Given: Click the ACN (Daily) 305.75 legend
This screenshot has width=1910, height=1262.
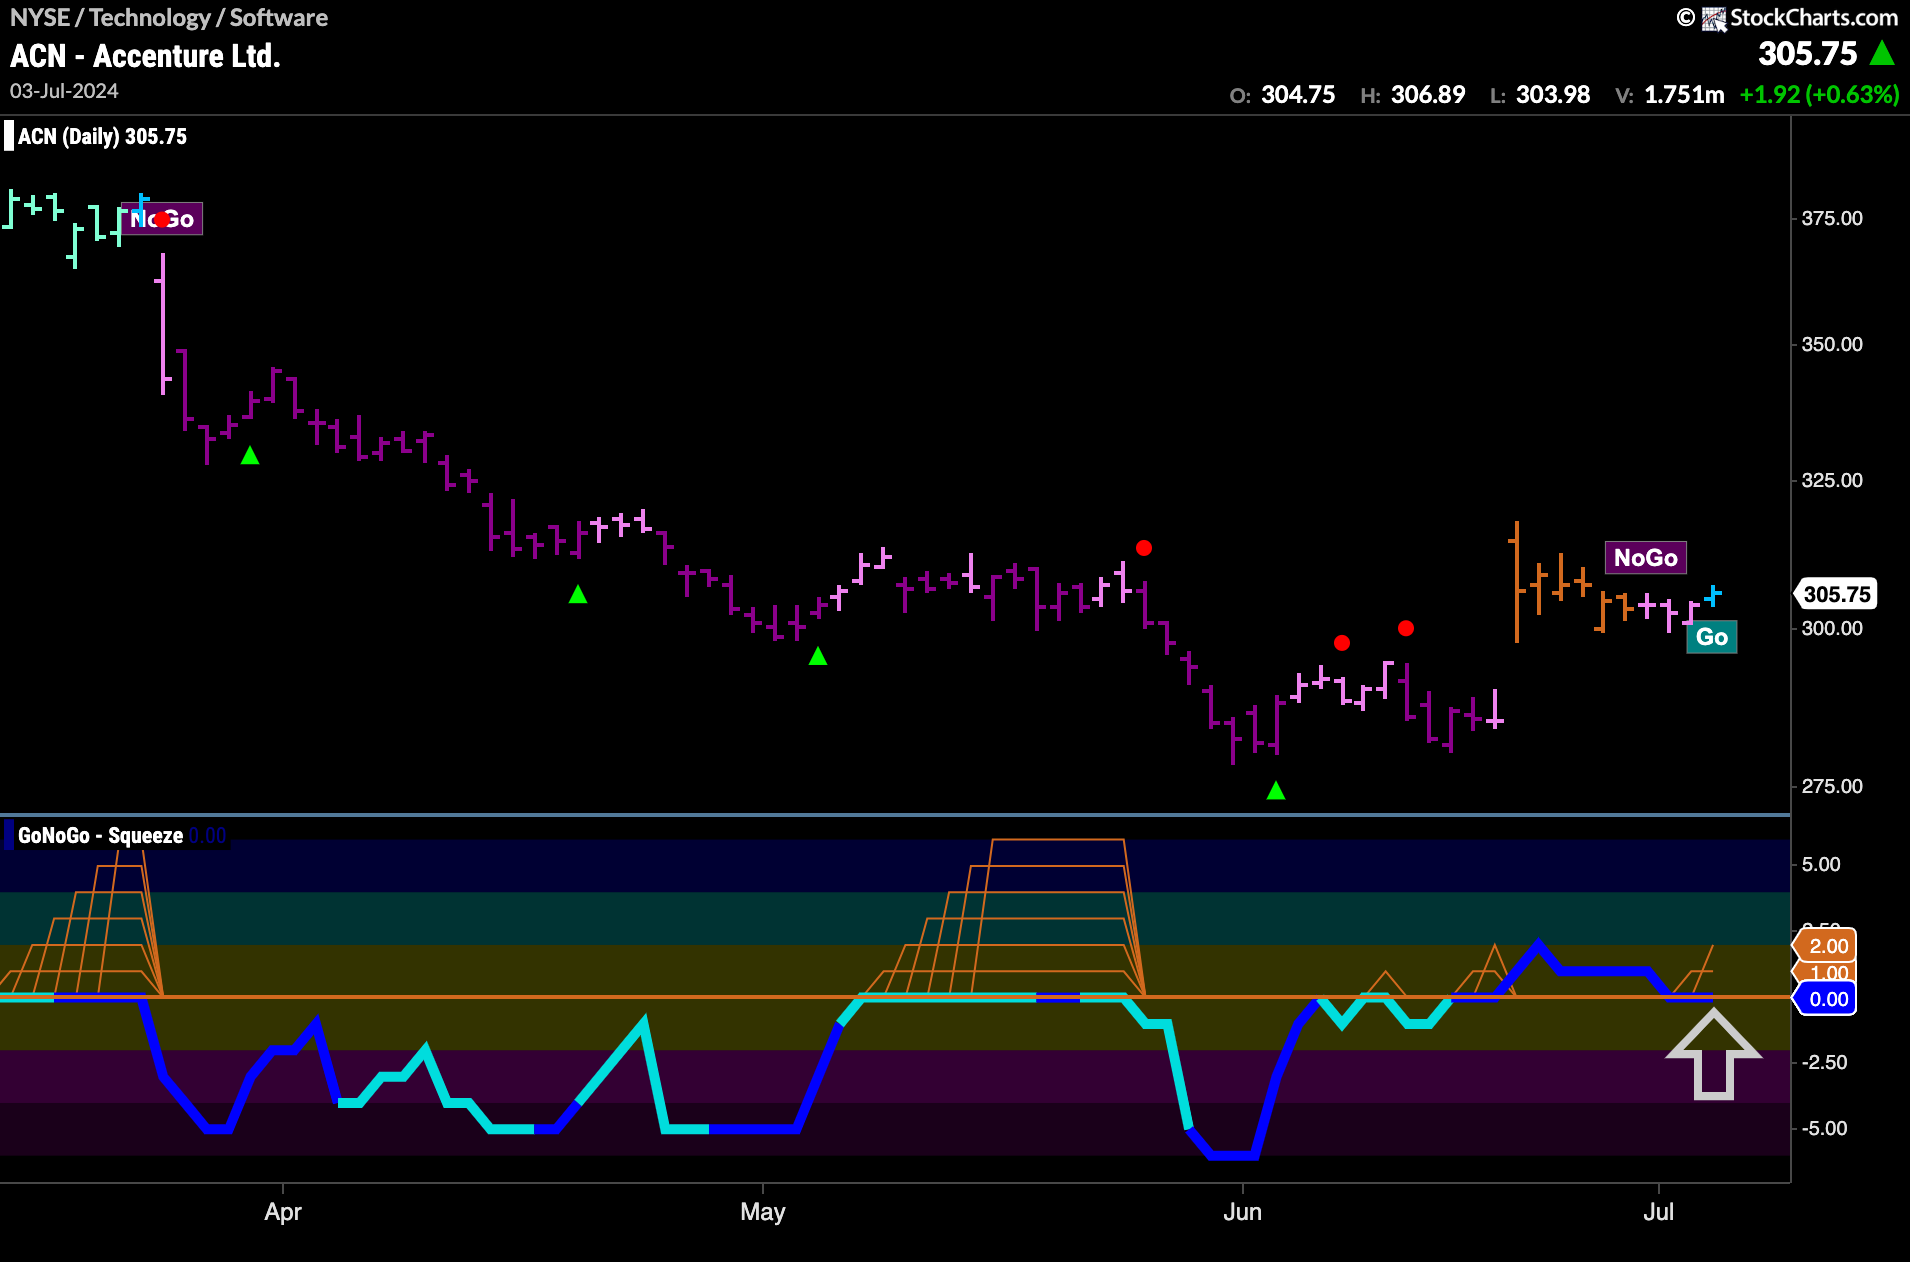Looking at the screenshot, I should click(x=102, y=137).
